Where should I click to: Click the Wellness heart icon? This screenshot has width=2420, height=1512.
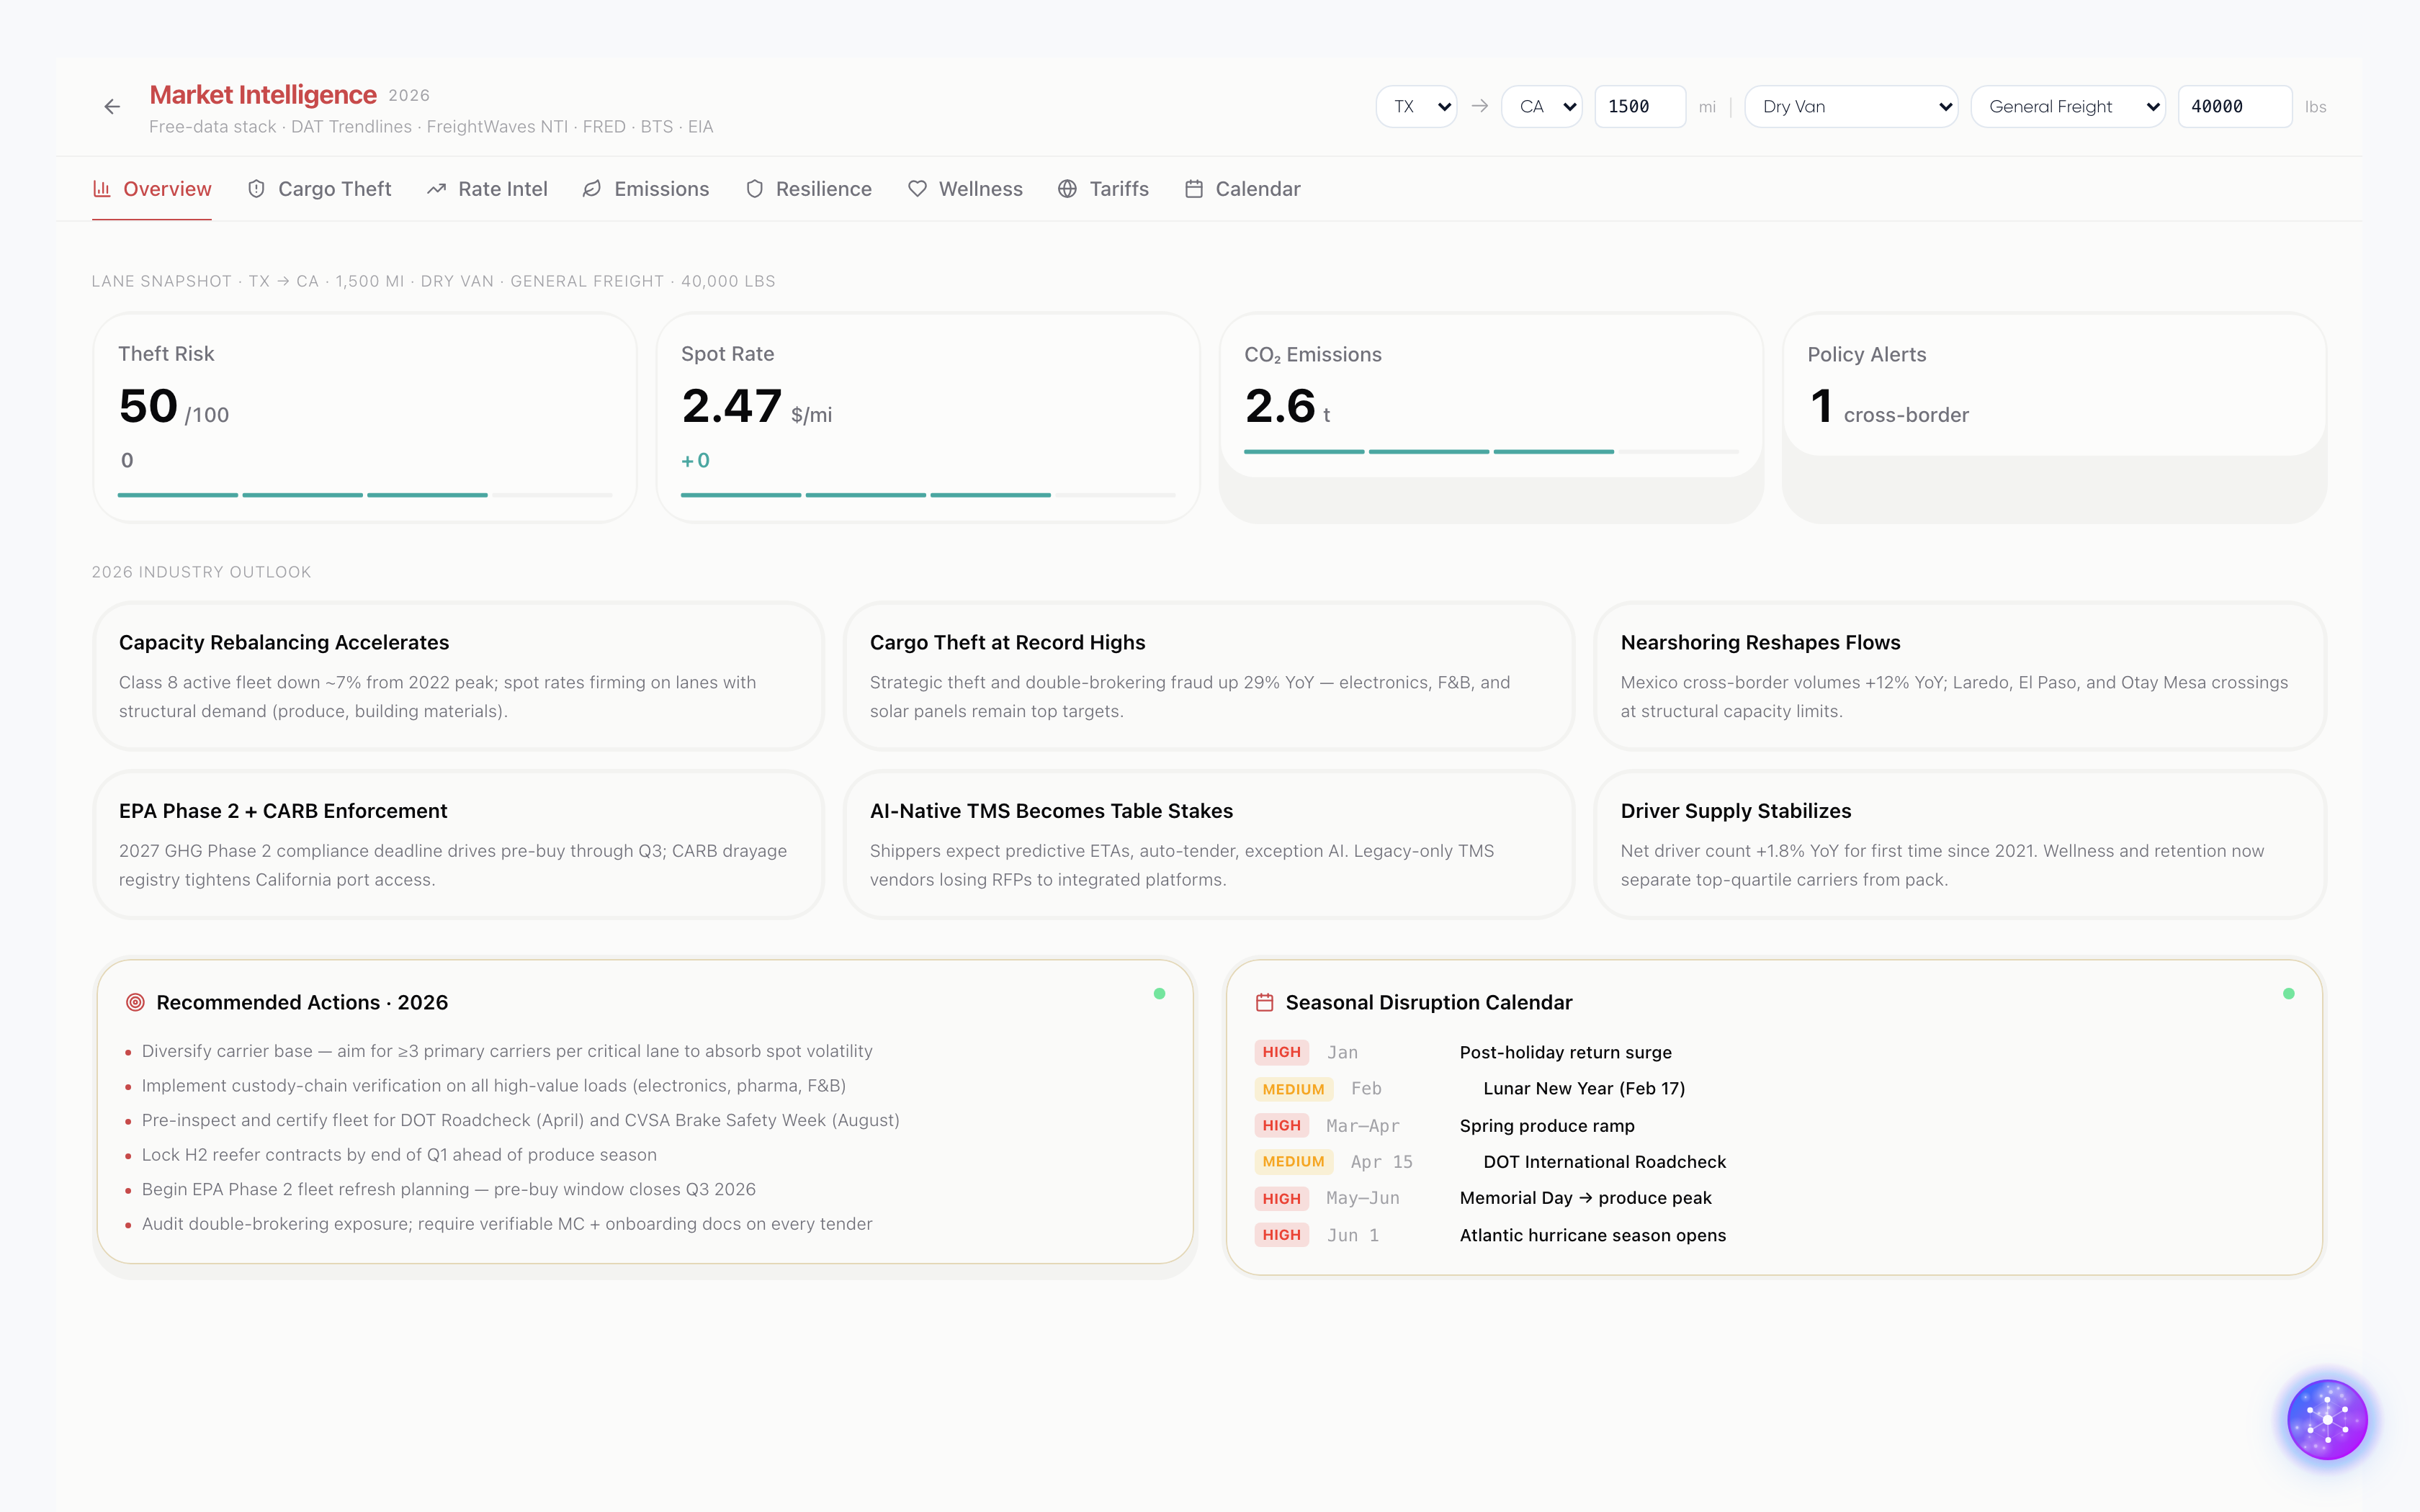[x=917, y=189]
